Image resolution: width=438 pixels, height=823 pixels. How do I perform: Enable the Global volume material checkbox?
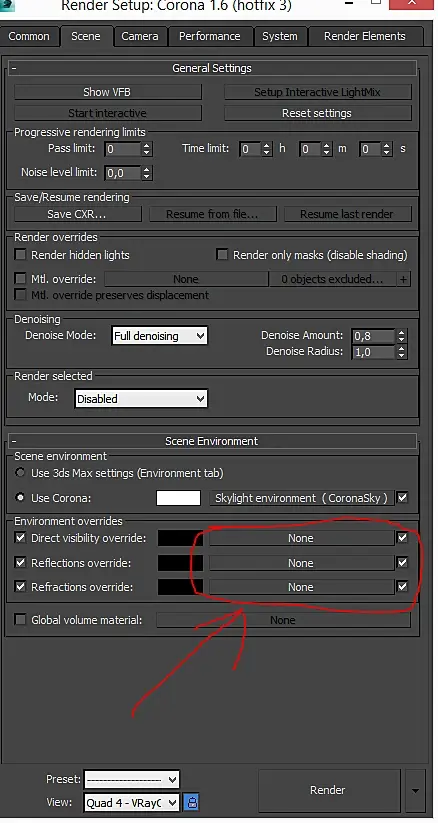coord(20,620)
